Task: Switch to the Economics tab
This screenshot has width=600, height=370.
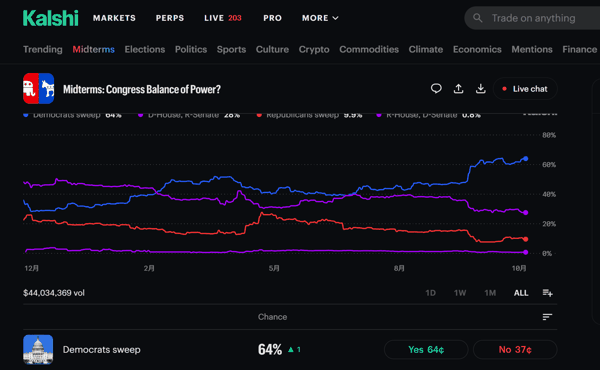Action: click(x=477, y=49)
